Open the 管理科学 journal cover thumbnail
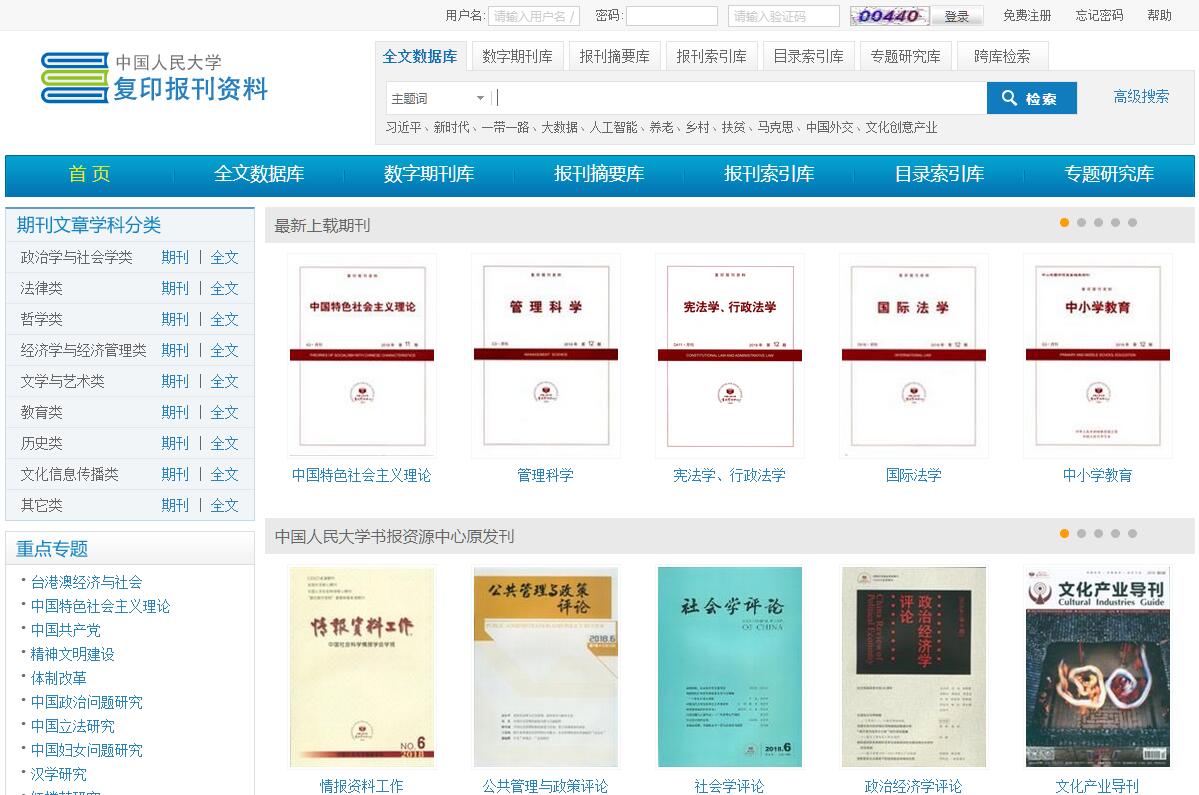This screenshot has width=1199, height=795. 545,355
